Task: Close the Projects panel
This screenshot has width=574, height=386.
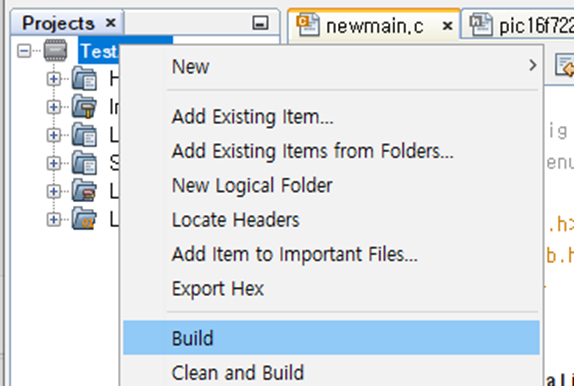Action: coord(111,23)
